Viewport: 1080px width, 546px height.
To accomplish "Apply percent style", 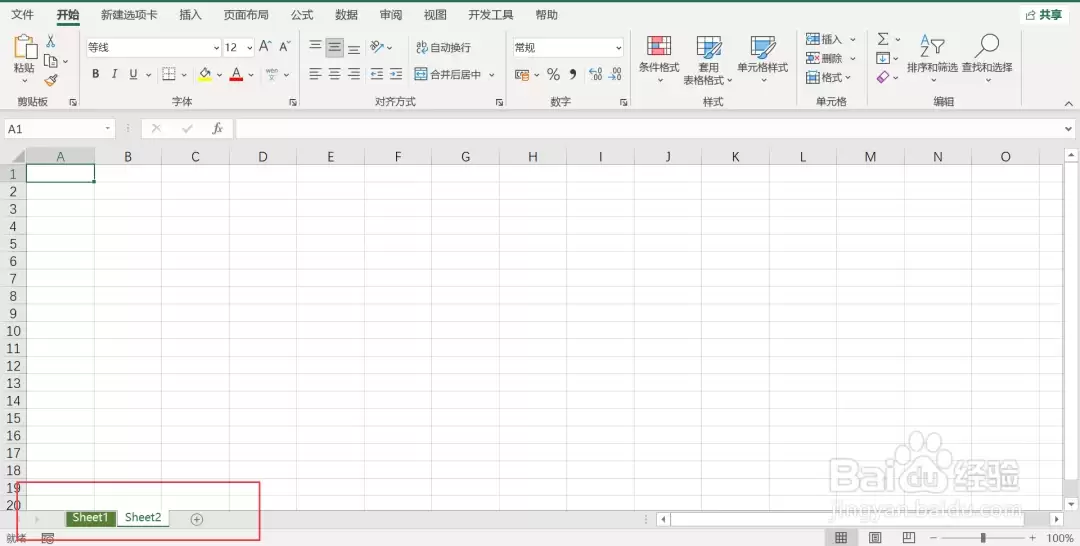I will click(x=553, y=74).
